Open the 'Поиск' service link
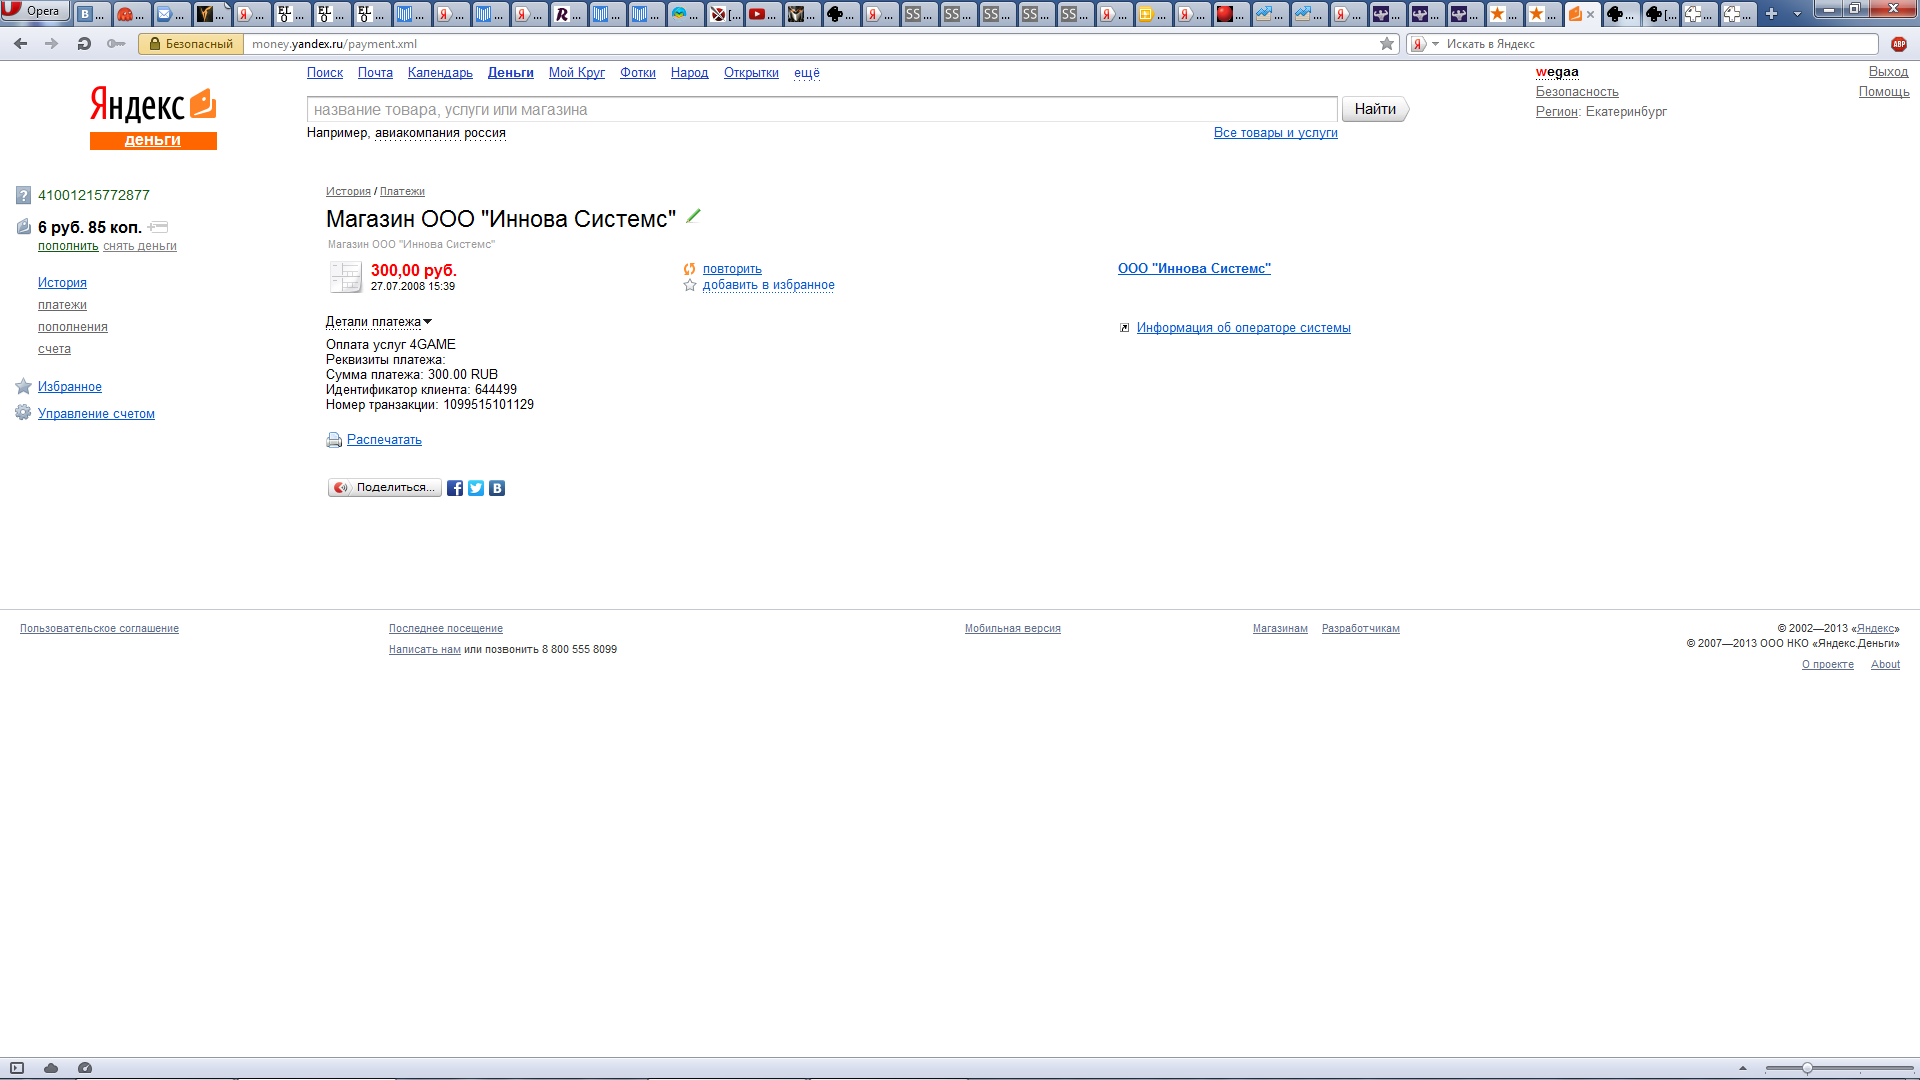The height and width of the screenshot is (1080, 1920). click(x=325, y=73)
